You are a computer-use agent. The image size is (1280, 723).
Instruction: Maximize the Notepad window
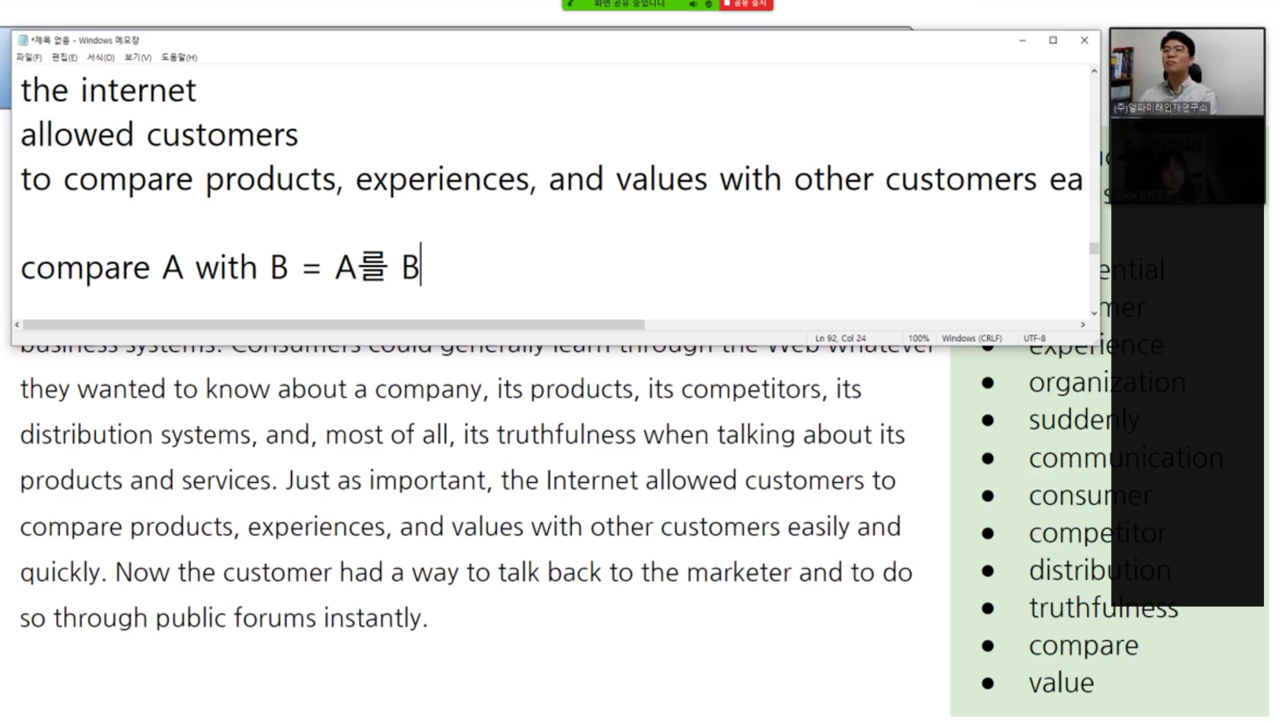(1053, 40)
